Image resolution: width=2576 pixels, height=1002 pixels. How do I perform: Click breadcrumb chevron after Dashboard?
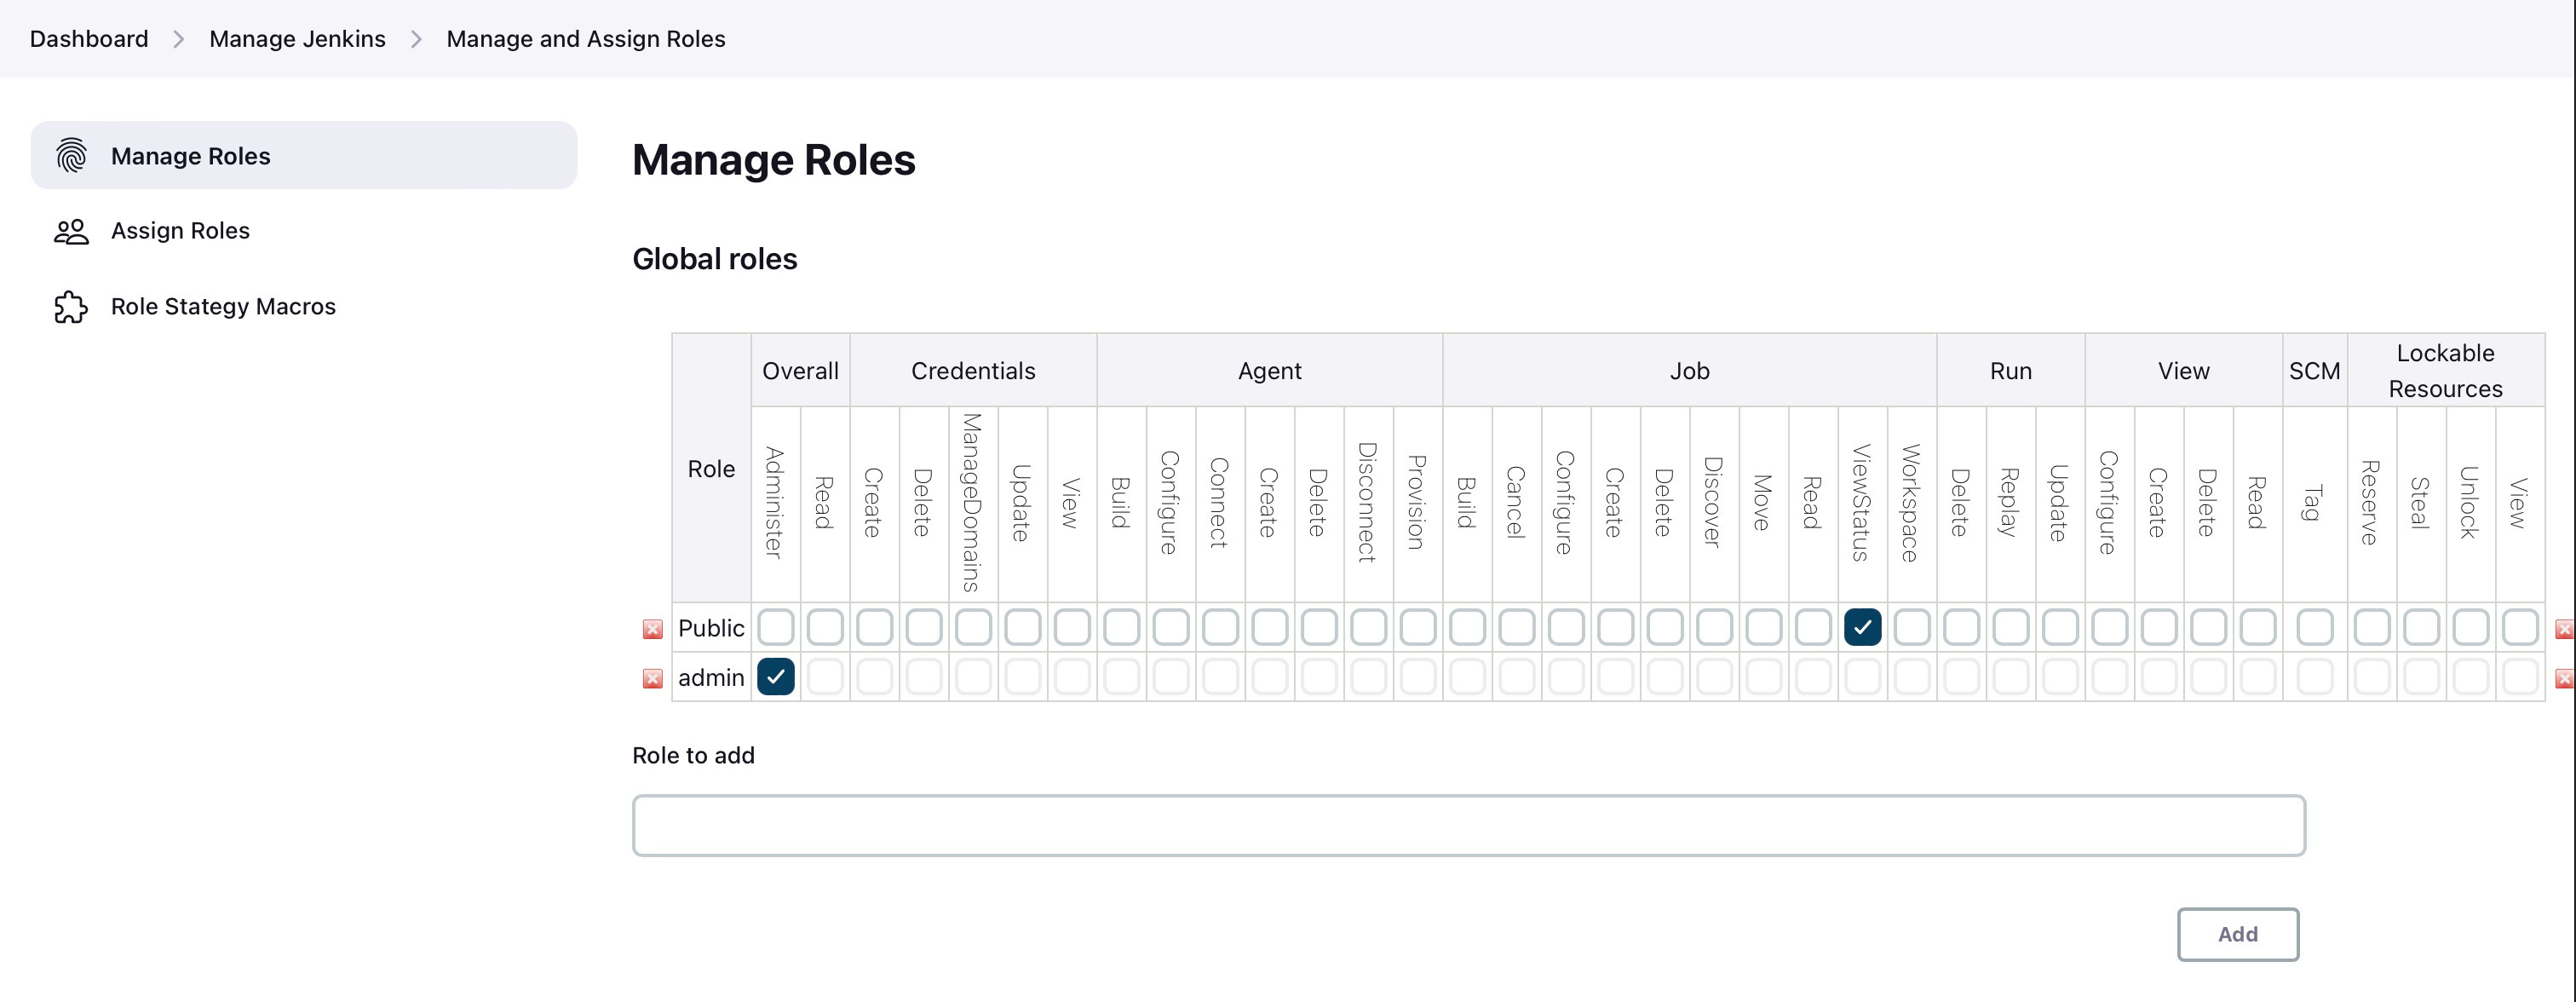pyautogui.click(x=179, y=39)
